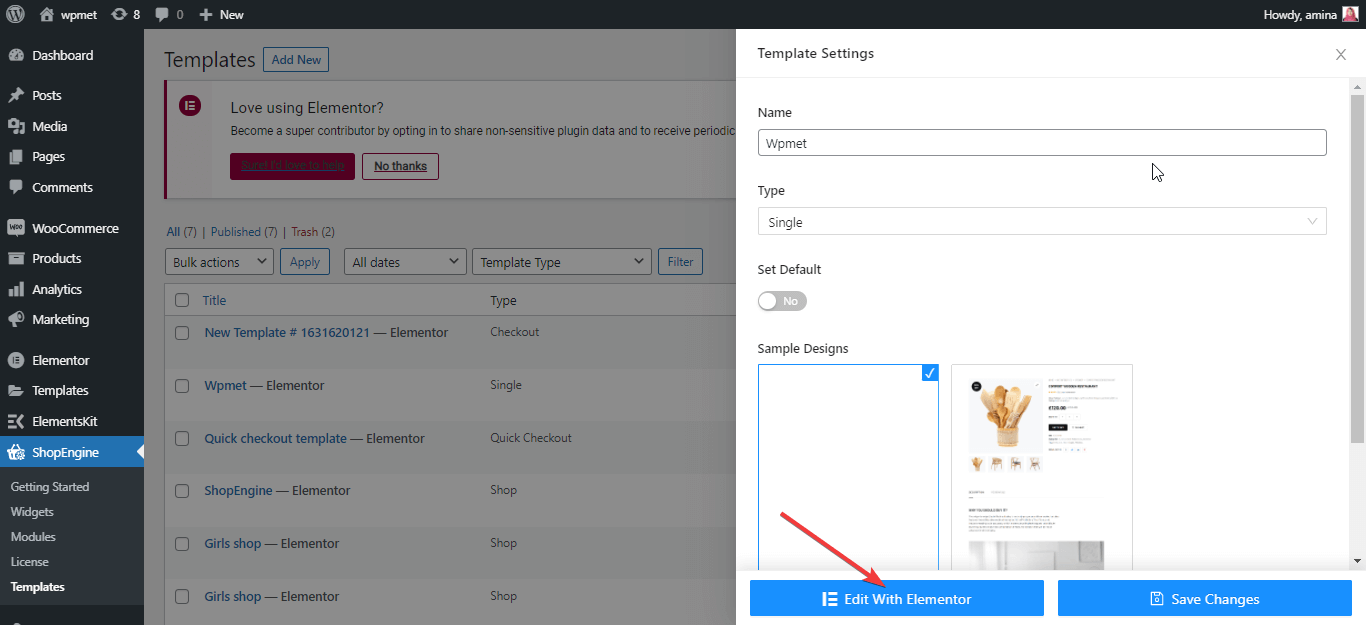Click the Save Changes button
Viewport: 1366px width, 625px height.
tap(1205, 599)
